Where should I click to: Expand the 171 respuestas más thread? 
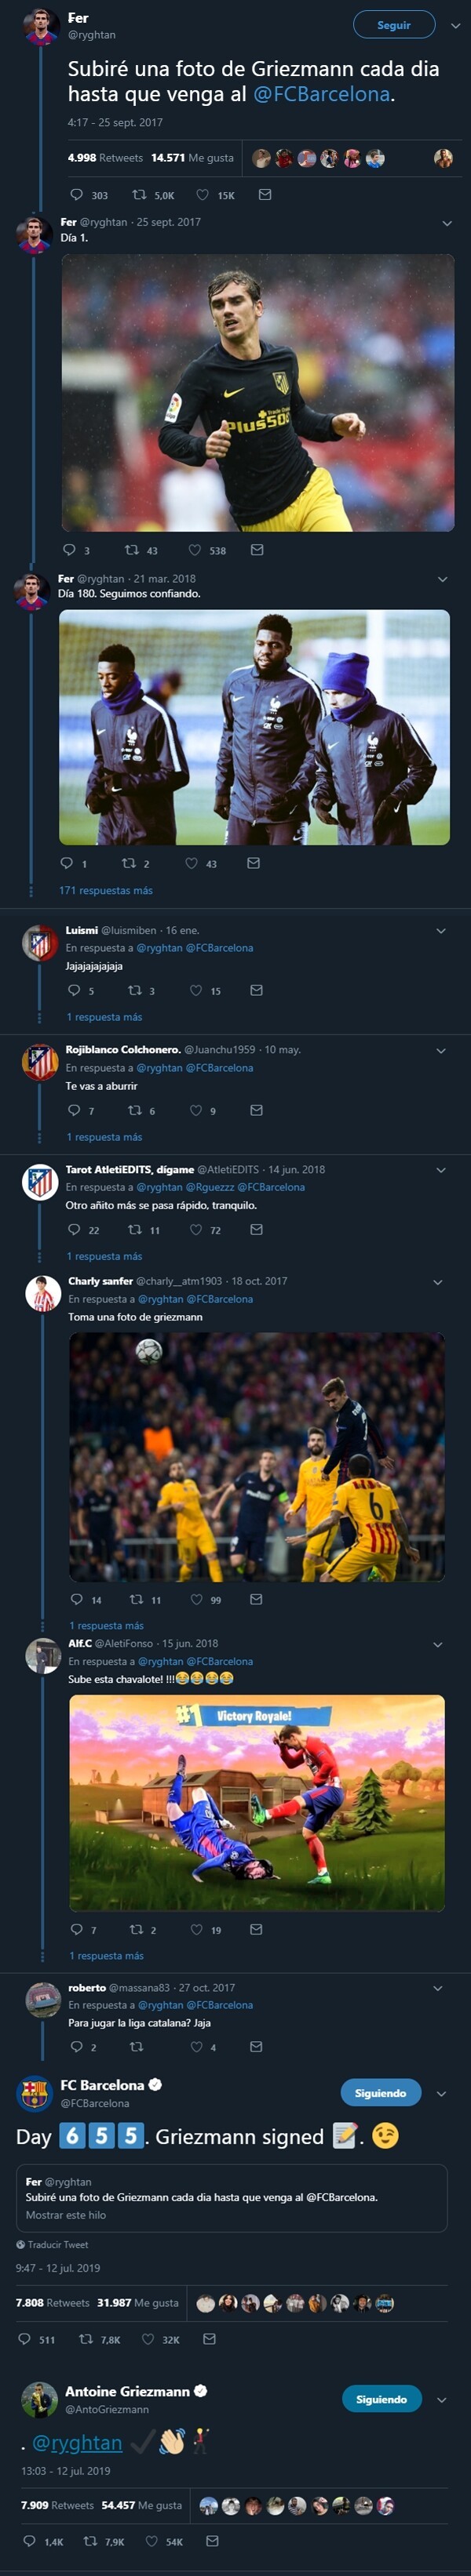[110, 888]
